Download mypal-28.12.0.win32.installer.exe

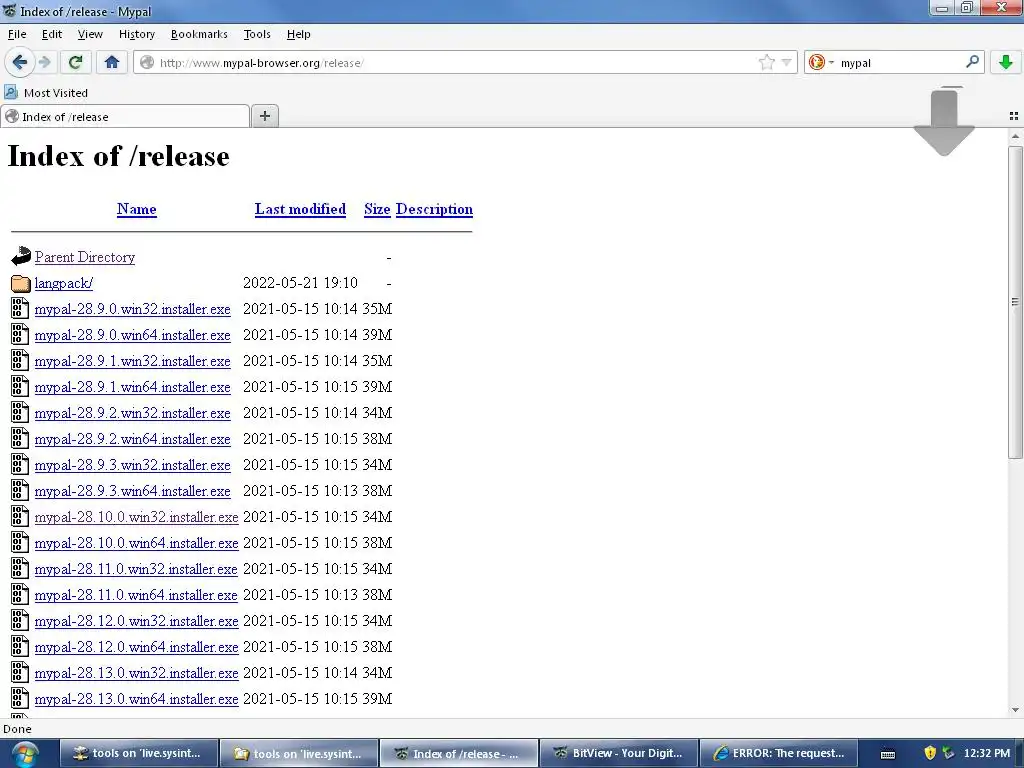click(x=136, y=621)
